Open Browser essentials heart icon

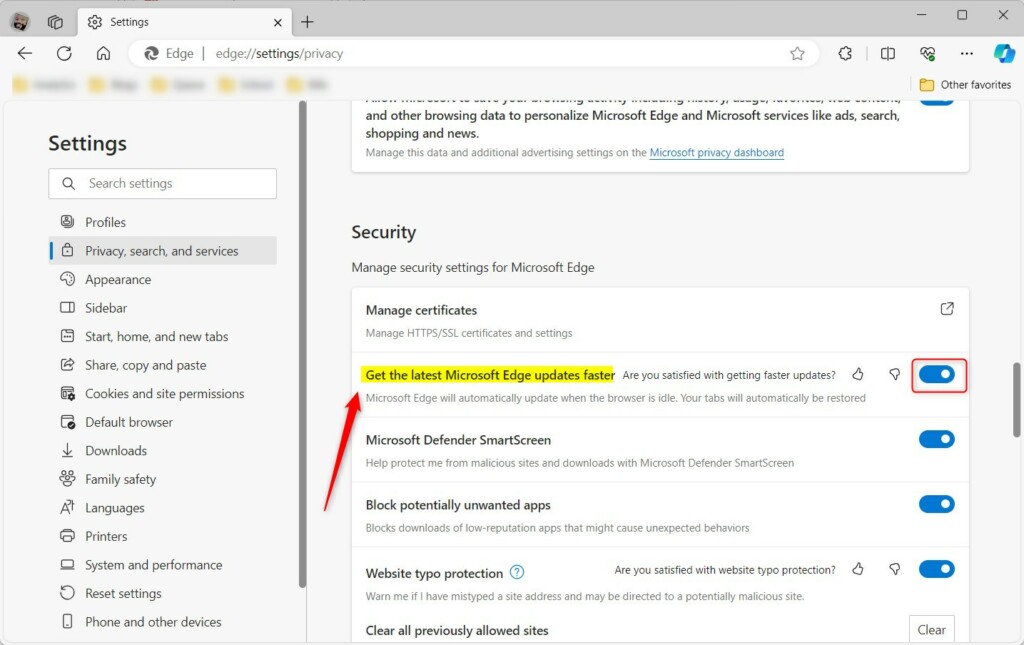tap(927, 54)
